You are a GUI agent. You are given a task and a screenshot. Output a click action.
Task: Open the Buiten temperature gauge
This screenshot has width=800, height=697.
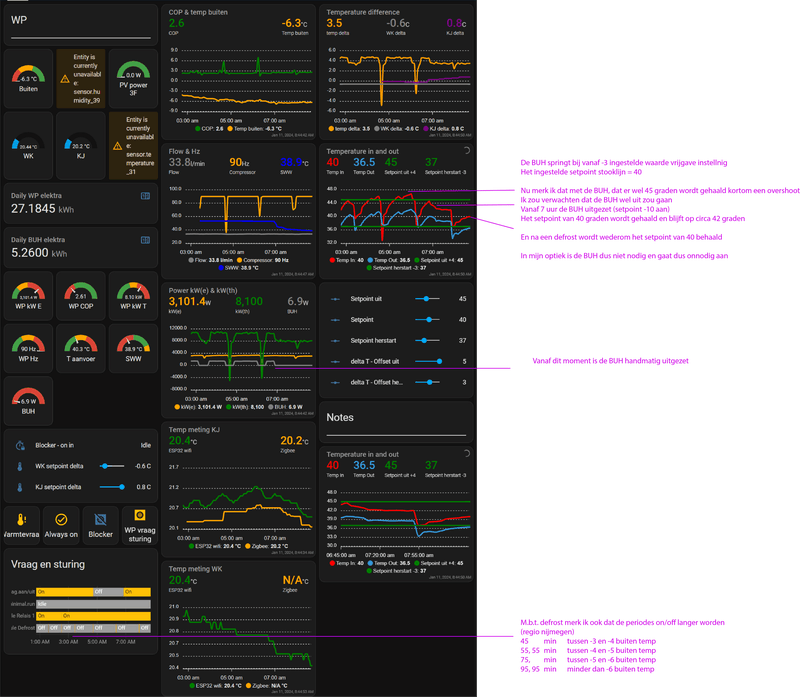point(27,78)
